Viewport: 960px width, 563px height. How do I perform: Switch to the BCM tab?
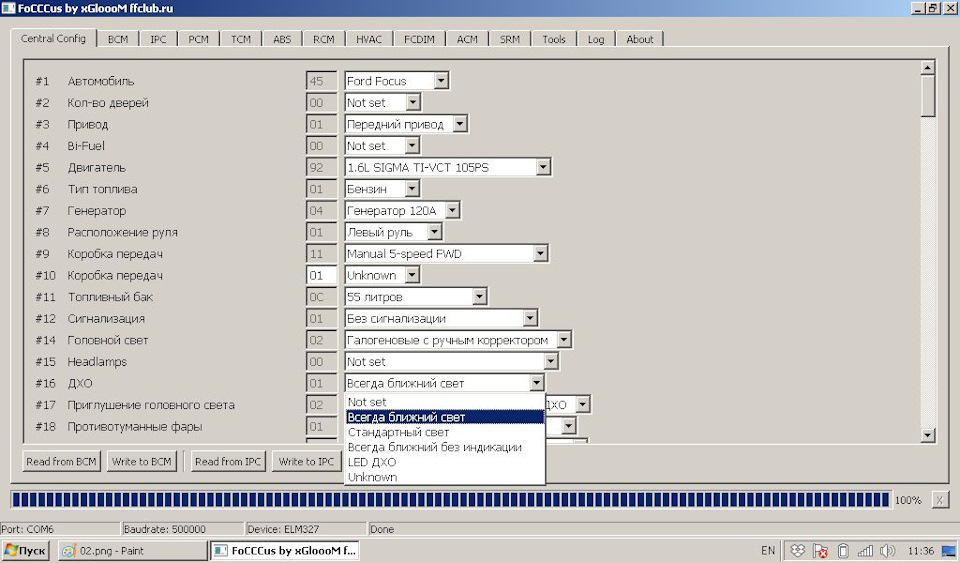tap(118, 39)
